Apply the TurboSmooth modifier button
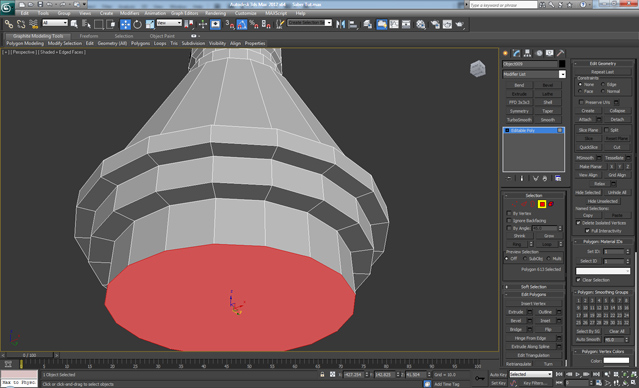This screenshot has width=639, height=388. click(519, 120)
